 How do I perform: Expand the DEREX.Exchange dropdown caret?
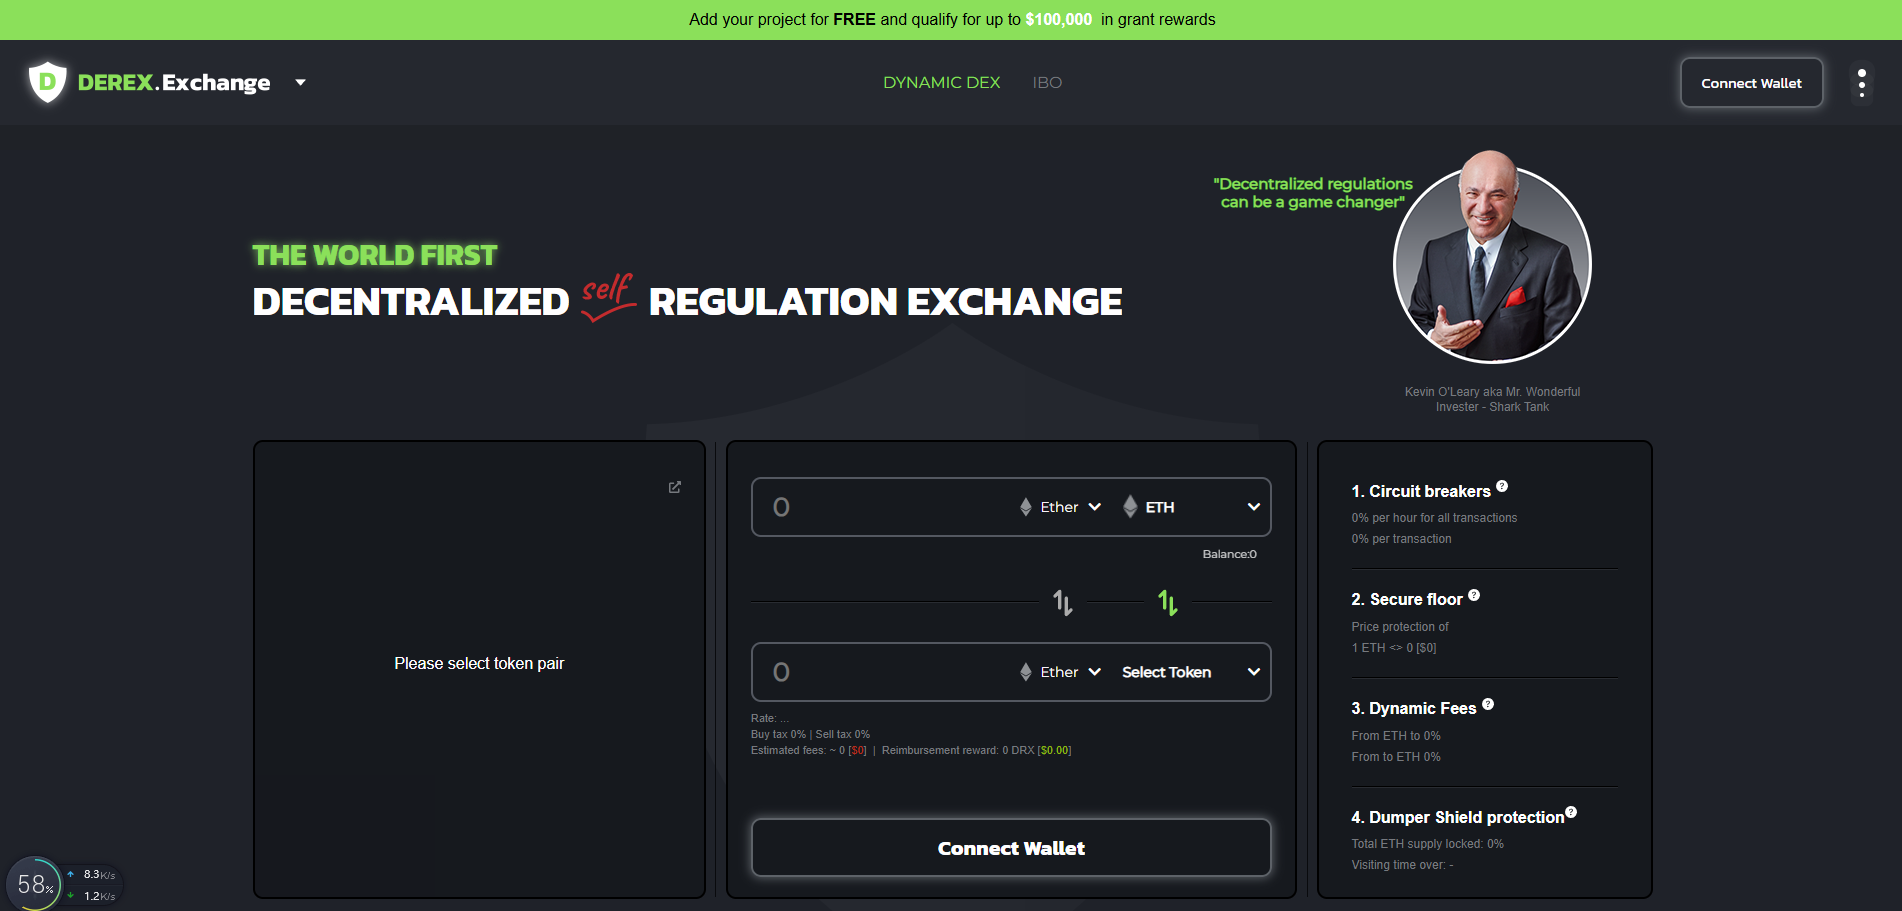pos(300,83)
